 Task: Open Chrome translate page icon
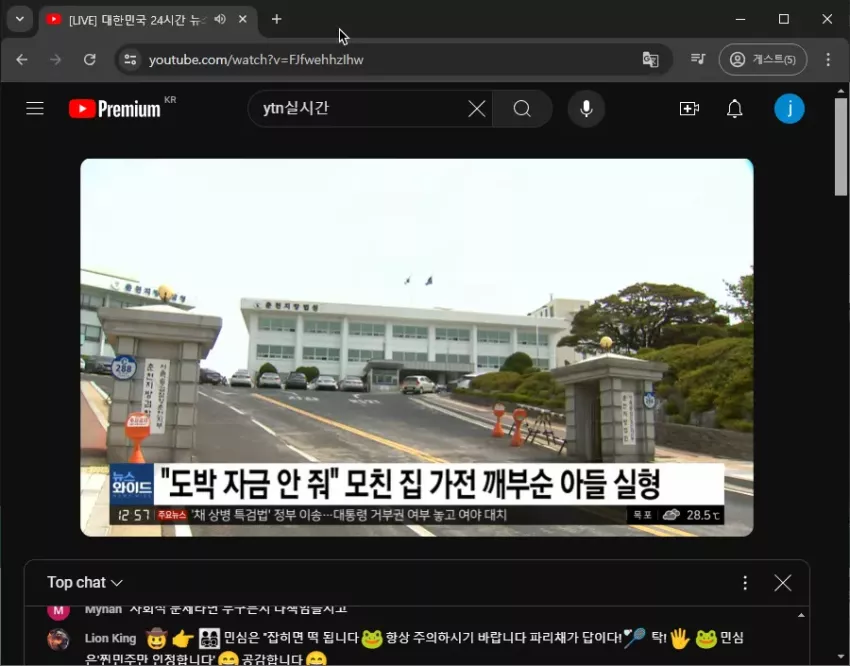tap(650, 59)
